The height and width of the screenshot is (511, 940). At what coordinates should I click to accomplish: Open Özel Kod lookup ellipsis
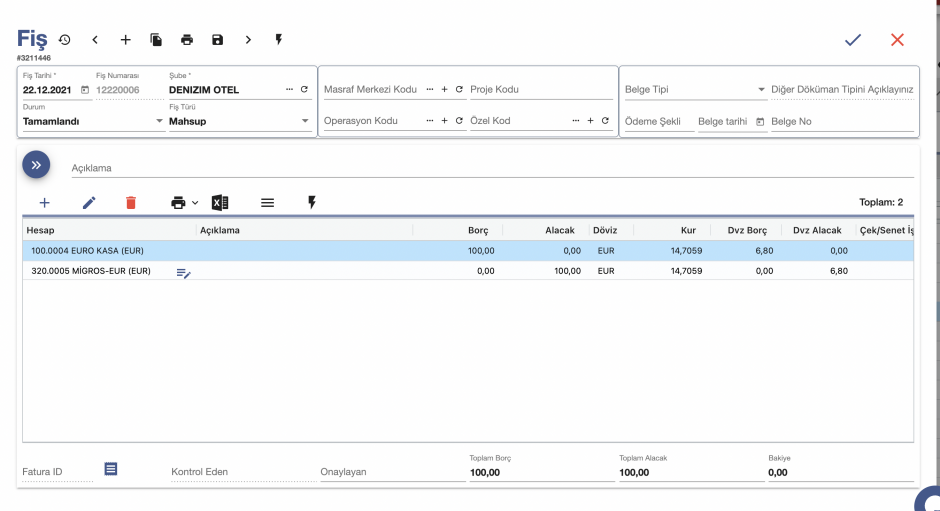[576, 121]
